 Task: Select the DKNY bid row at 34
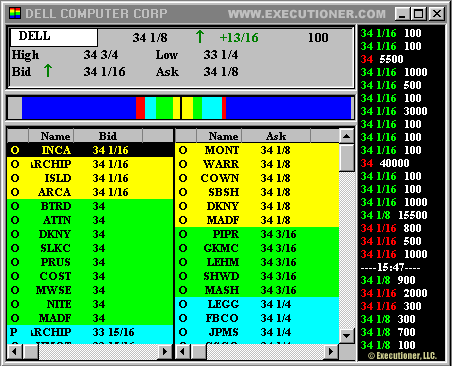tap(90, 234)
